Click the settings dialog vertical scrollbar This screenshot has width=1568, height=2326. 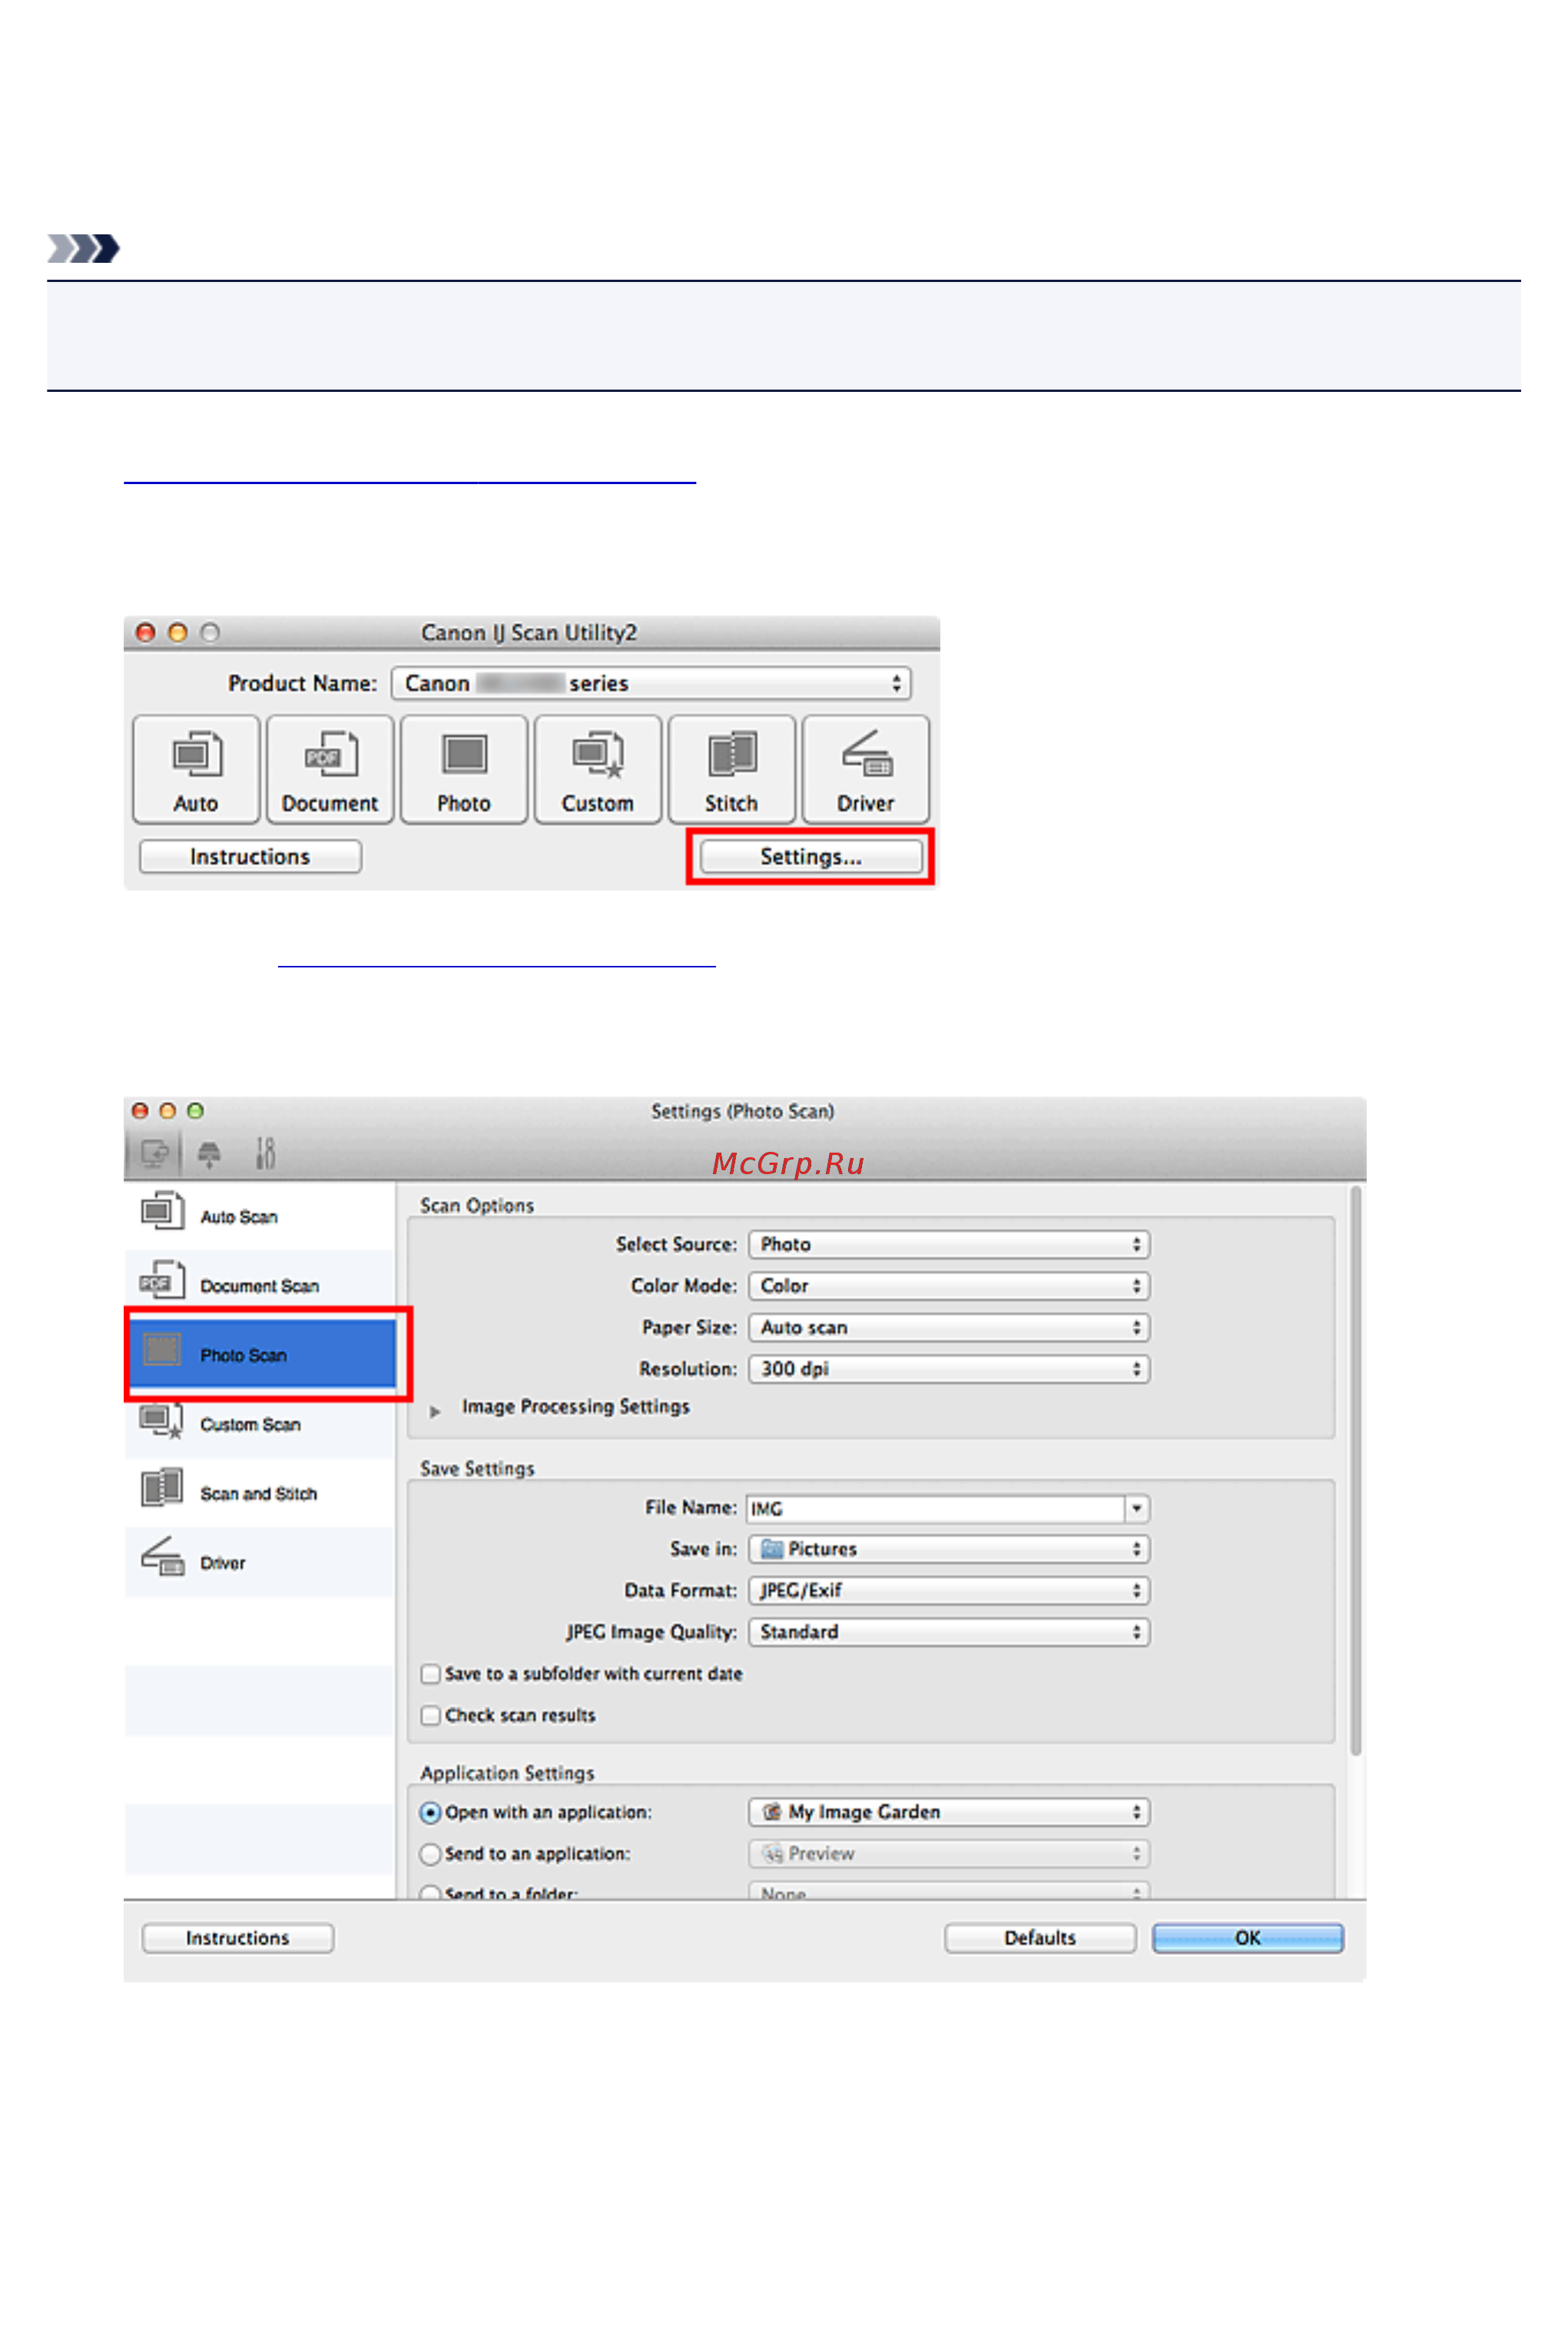coord(1355,1470)
